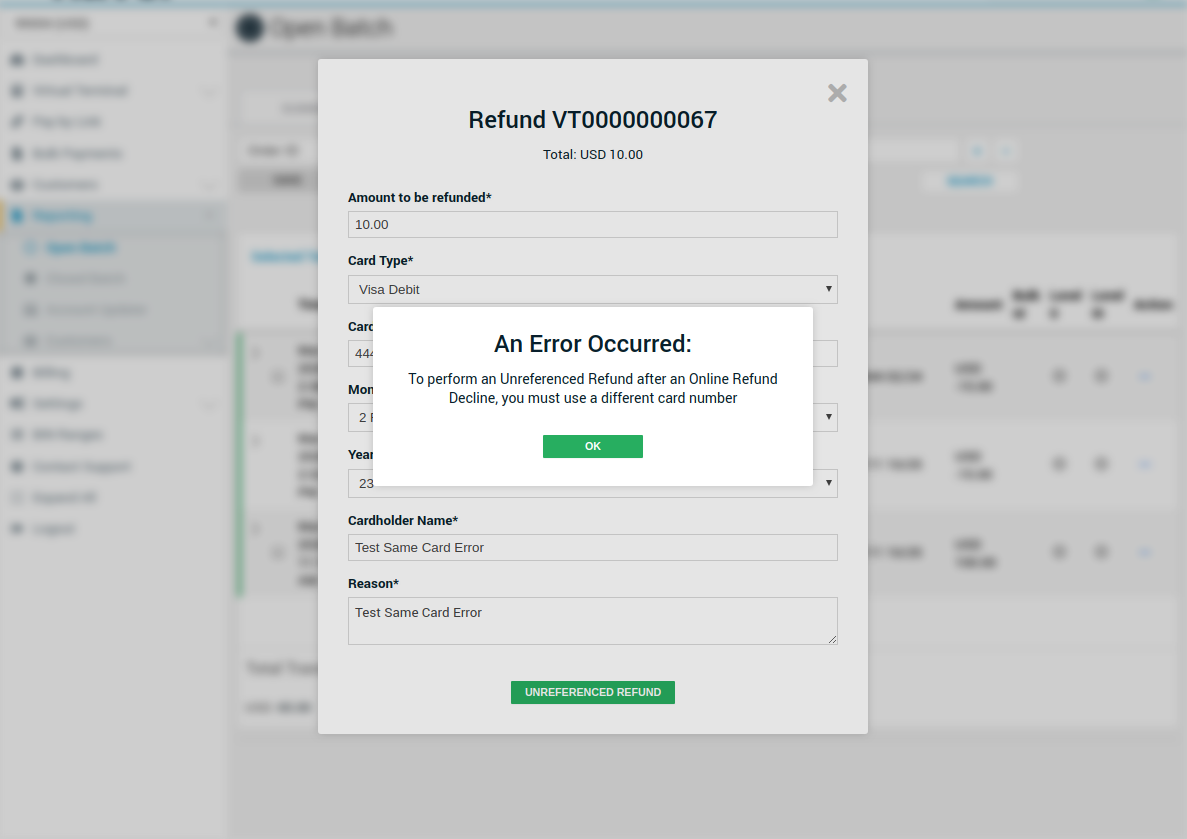Close the Refund modal with the X icon

click(837, 93)
